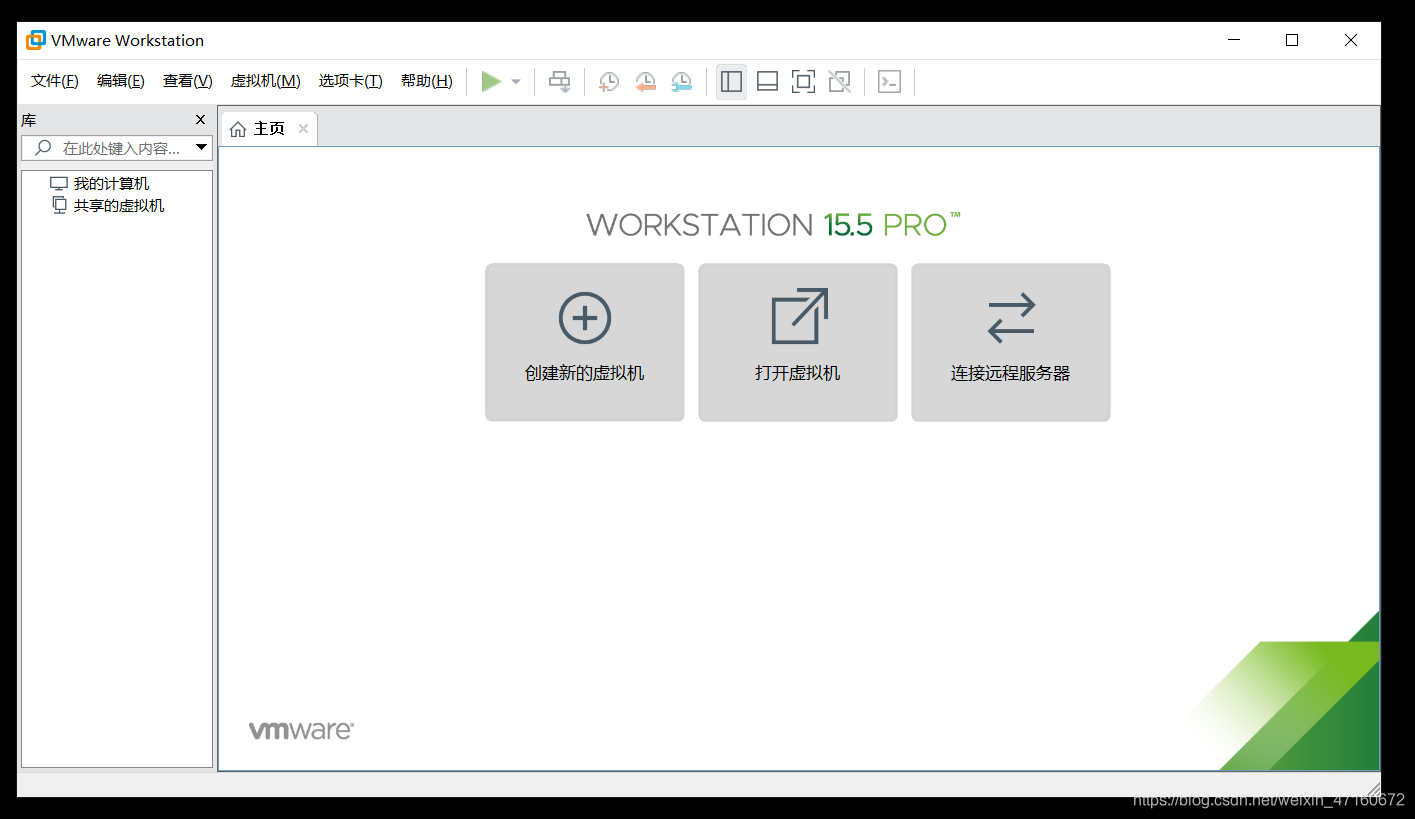This screenshot has height=819, width=1415.
Task: Click the 连接远程服务器 button
Action: (x=1011, y=342)
